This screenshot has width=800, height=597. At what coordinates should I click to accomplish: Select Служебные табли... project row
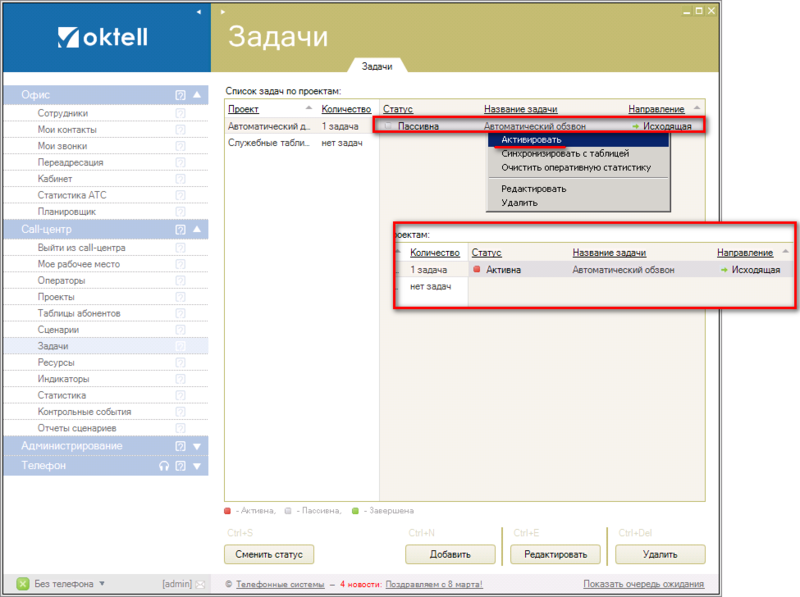302,143
